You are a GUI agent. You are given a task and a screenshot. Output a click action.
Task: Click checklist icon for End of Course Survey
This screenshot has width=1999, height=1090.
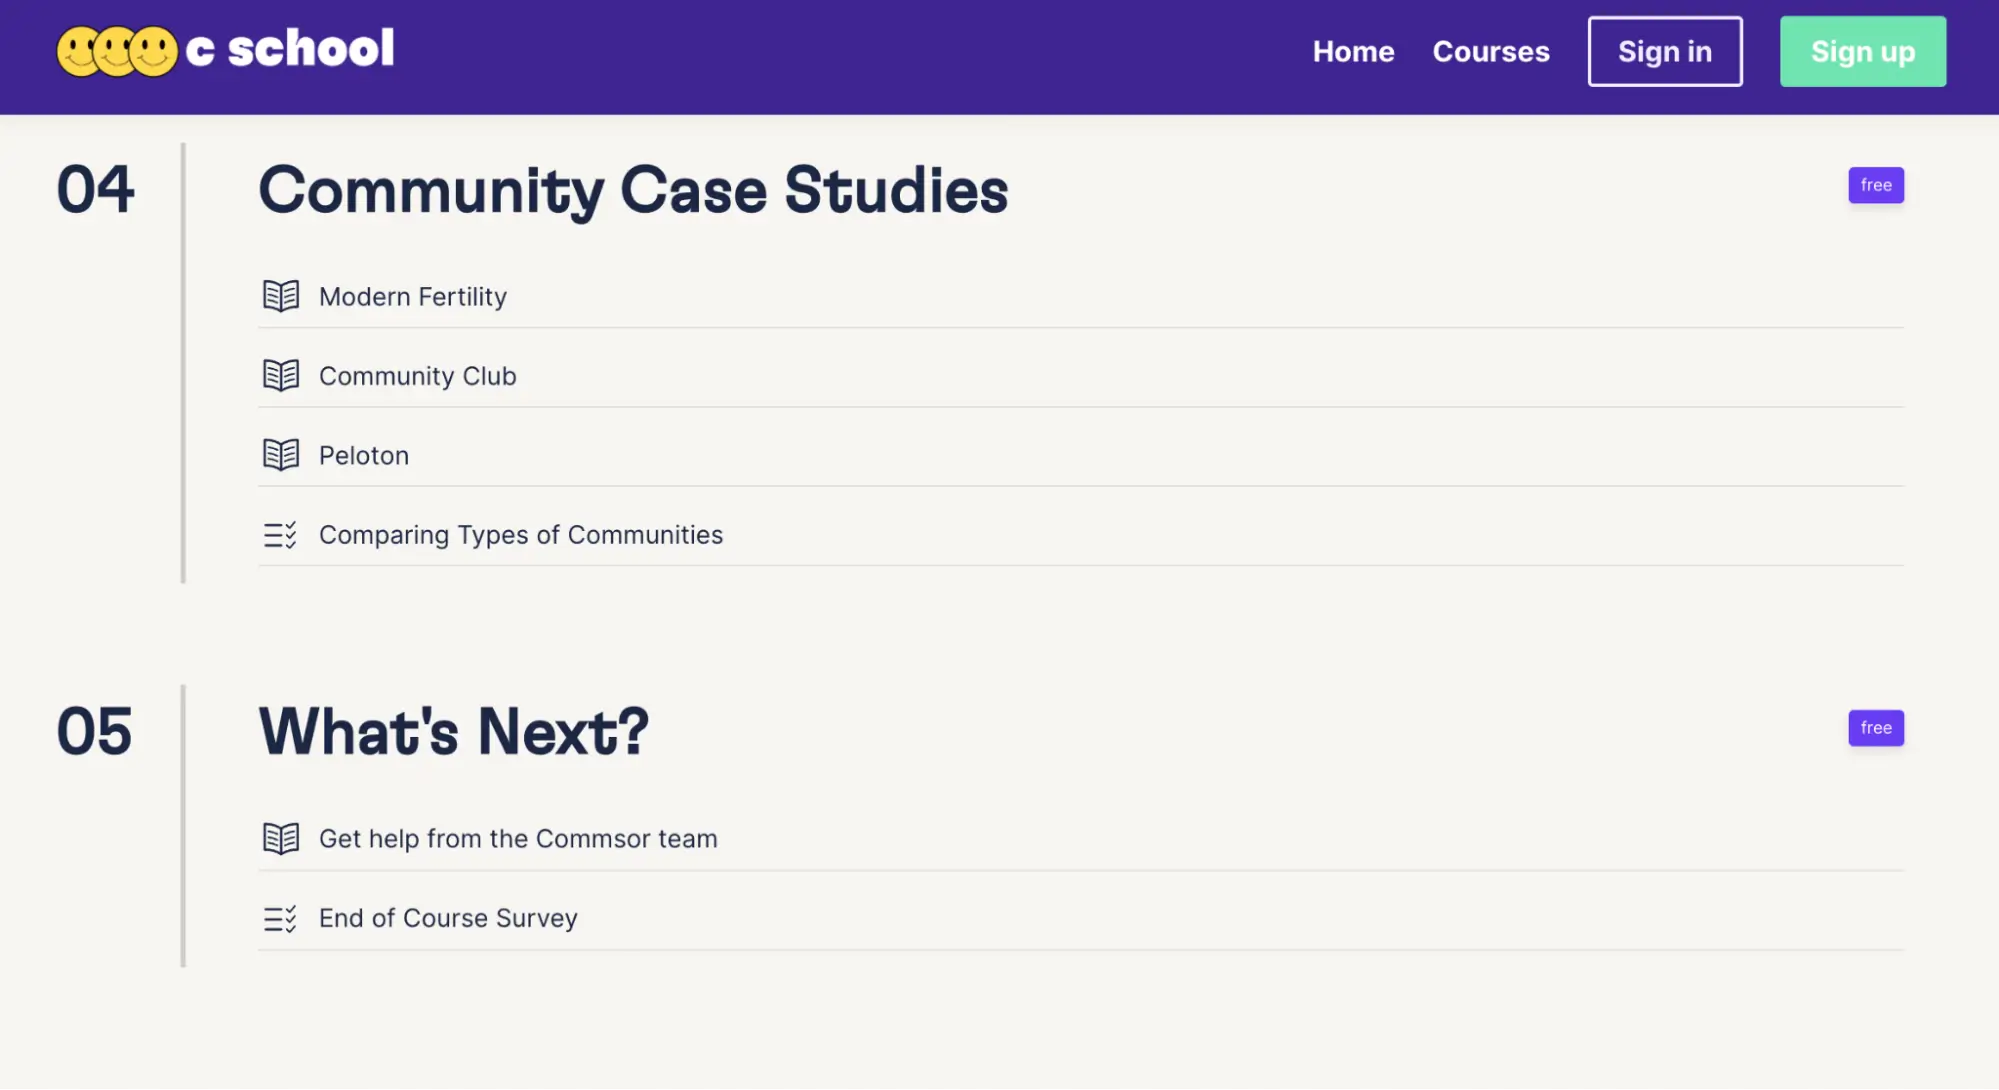click(281, 918)
